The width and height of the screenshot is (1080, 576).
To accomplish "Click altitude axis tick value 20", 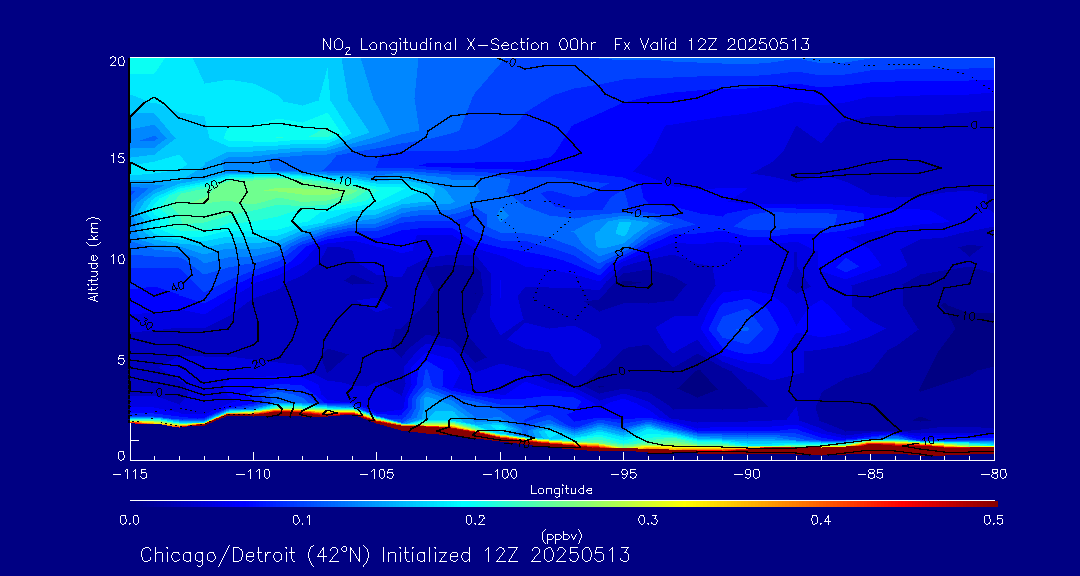I will pos(116,61).
